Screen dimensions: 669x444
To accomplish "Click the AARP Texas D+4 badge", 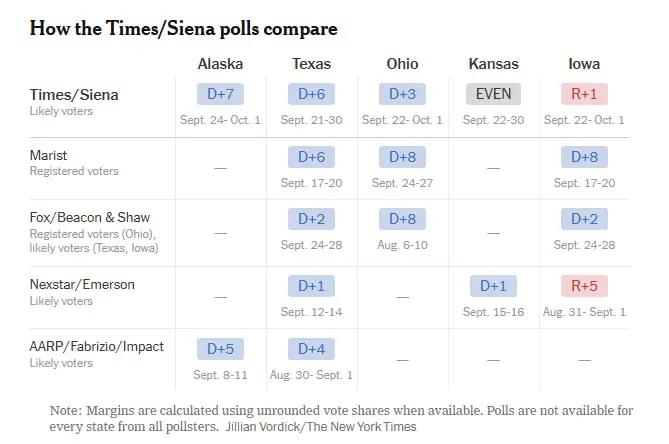I will coord(311,349).
